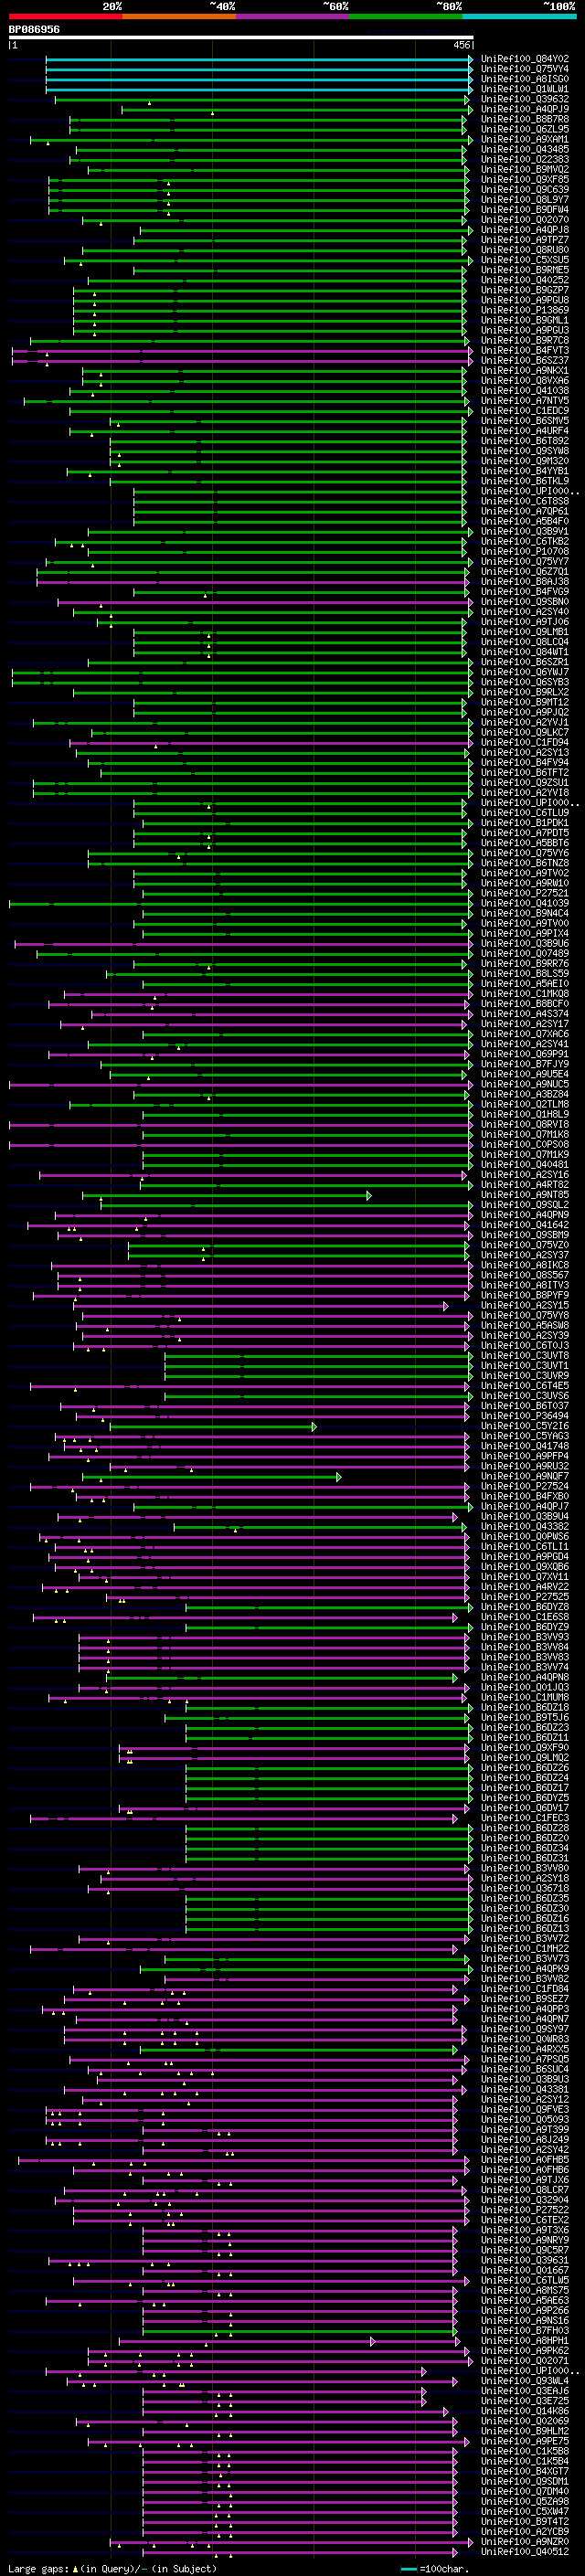This screenshot has width=585, height=2576.
Task: Open hit UniRef100_Q39632
Action: [525, 99]
